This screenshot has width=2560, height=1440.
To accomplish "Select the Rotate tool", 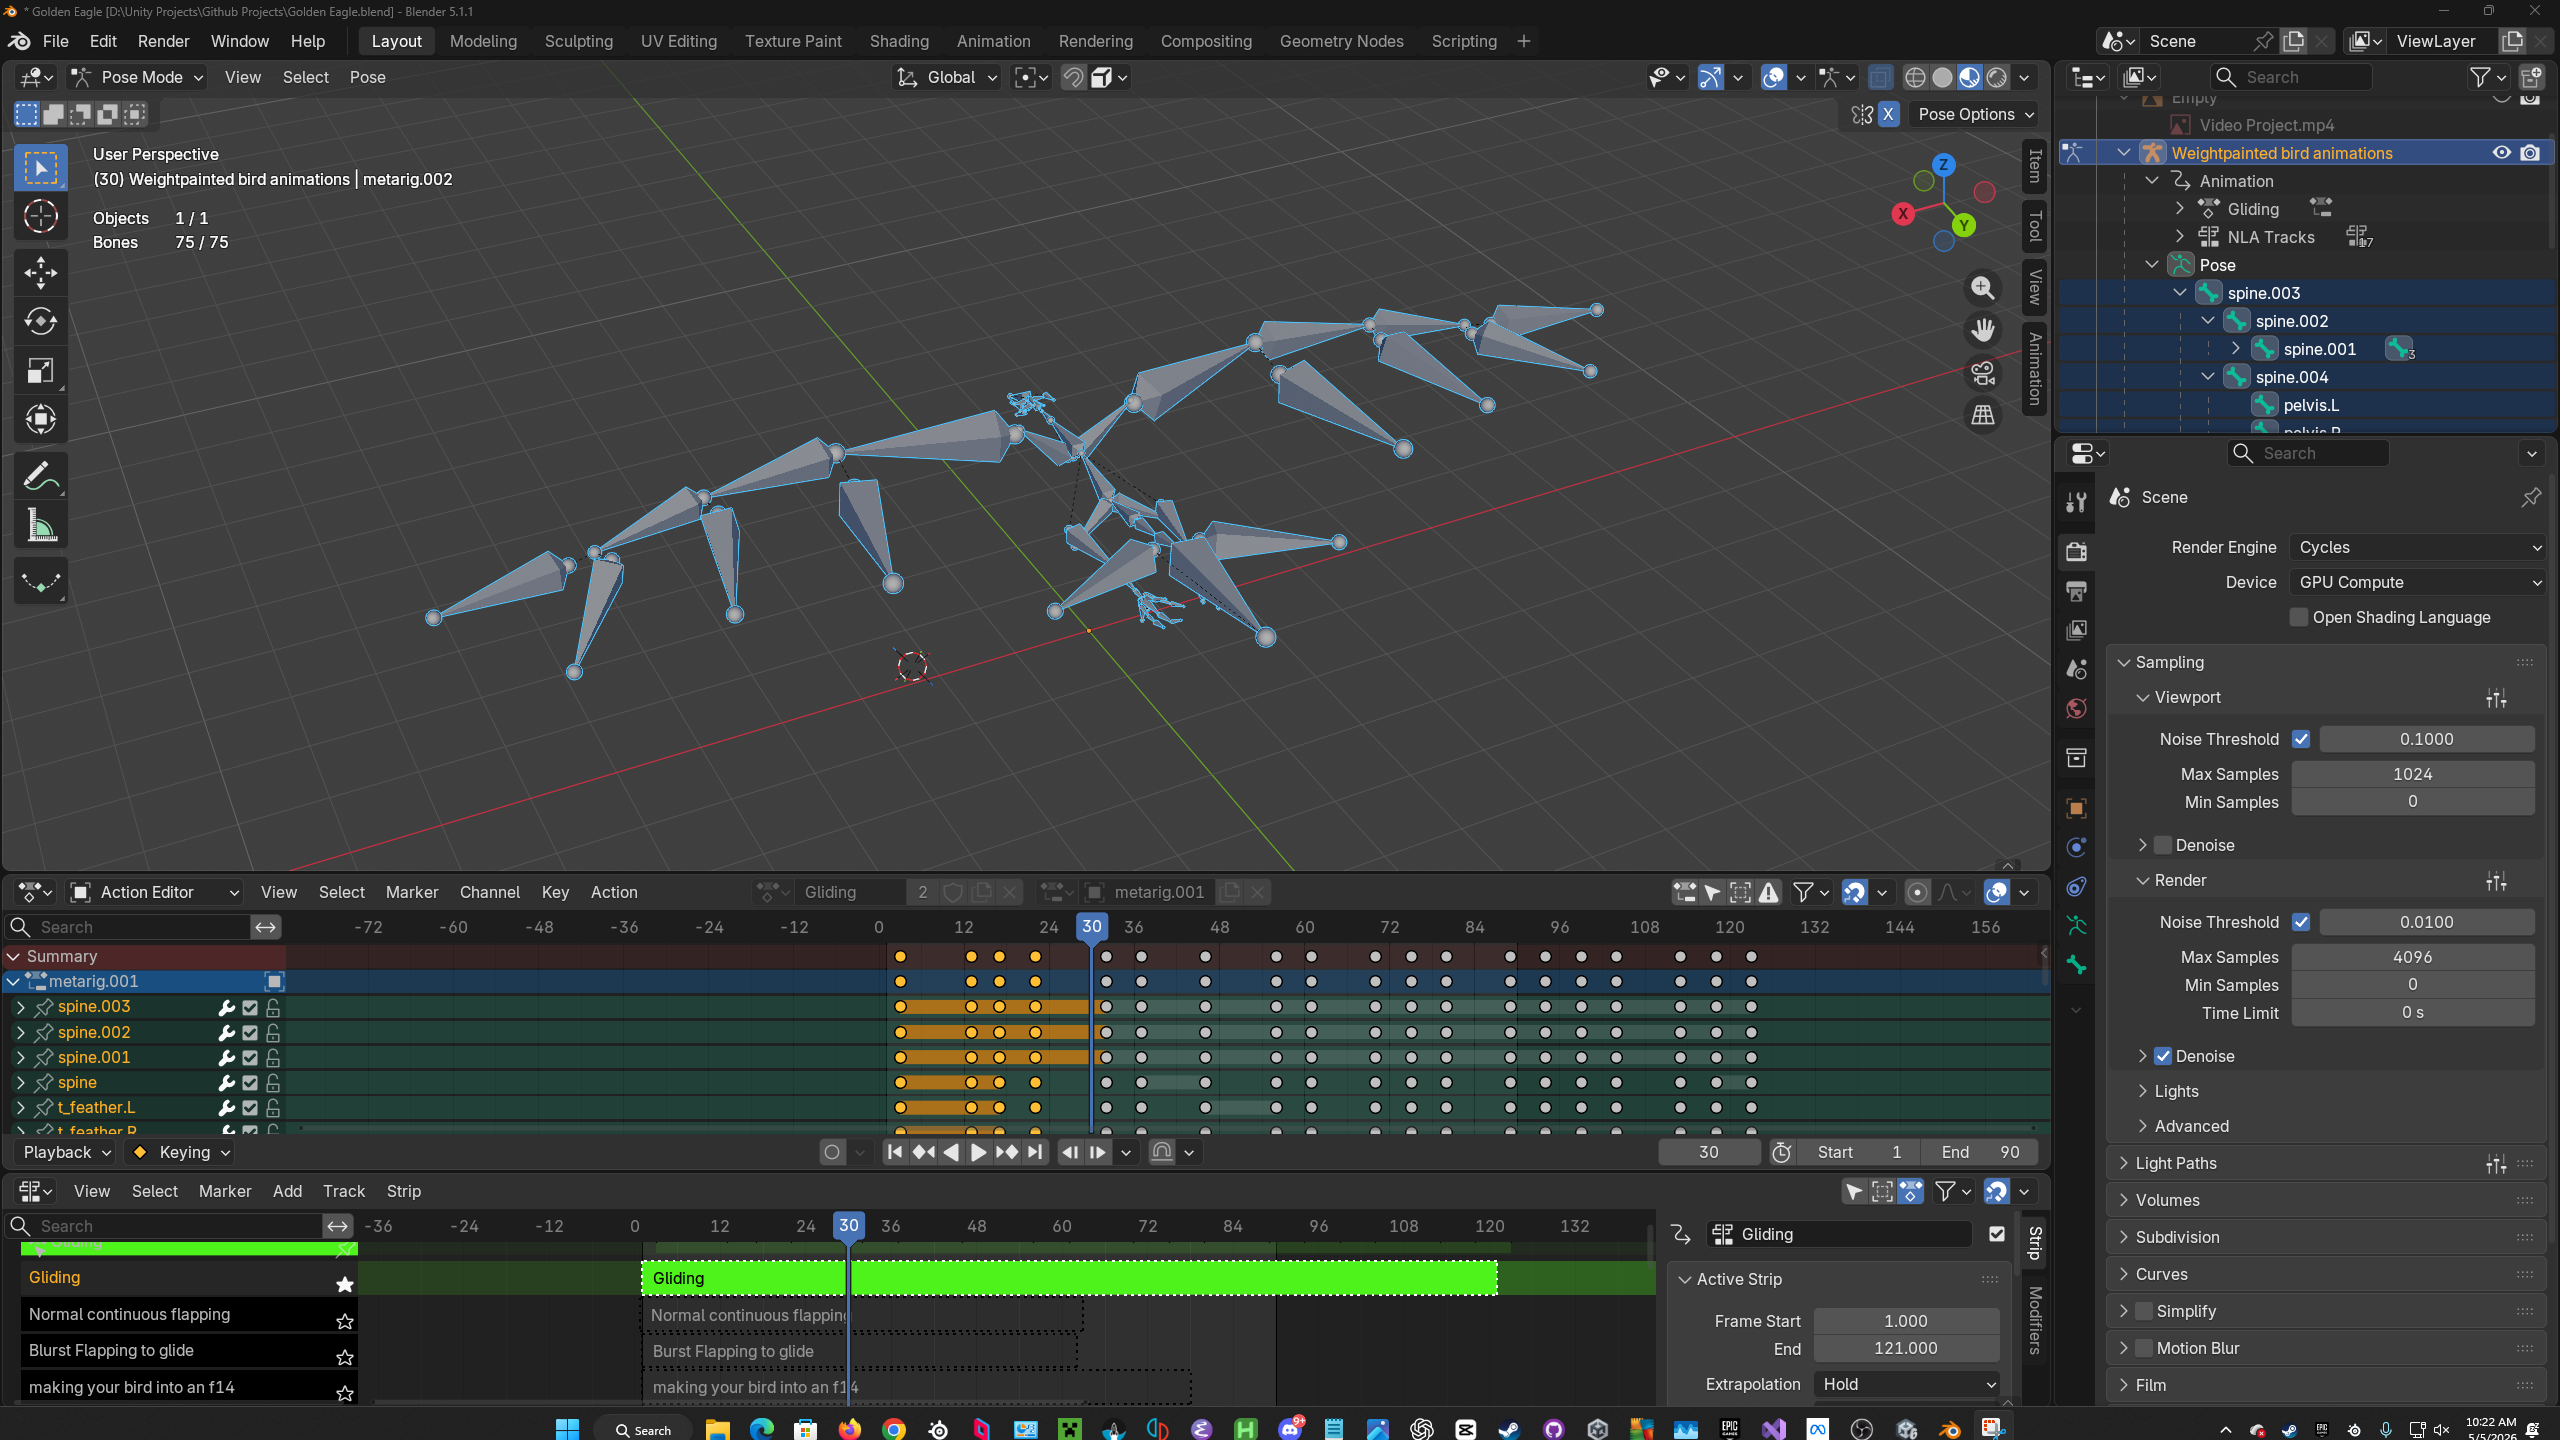I will [x=41, y=321].
